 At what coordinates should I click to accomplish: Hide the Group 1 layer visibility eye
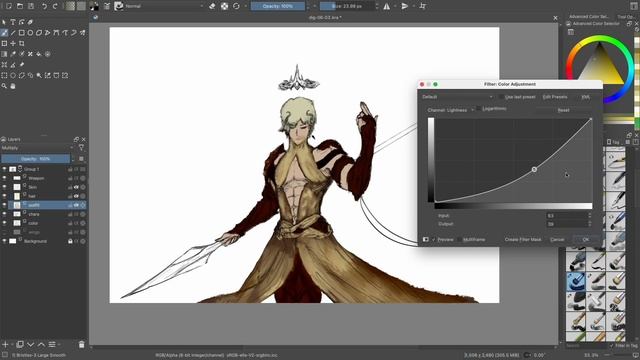pos(4,169)
